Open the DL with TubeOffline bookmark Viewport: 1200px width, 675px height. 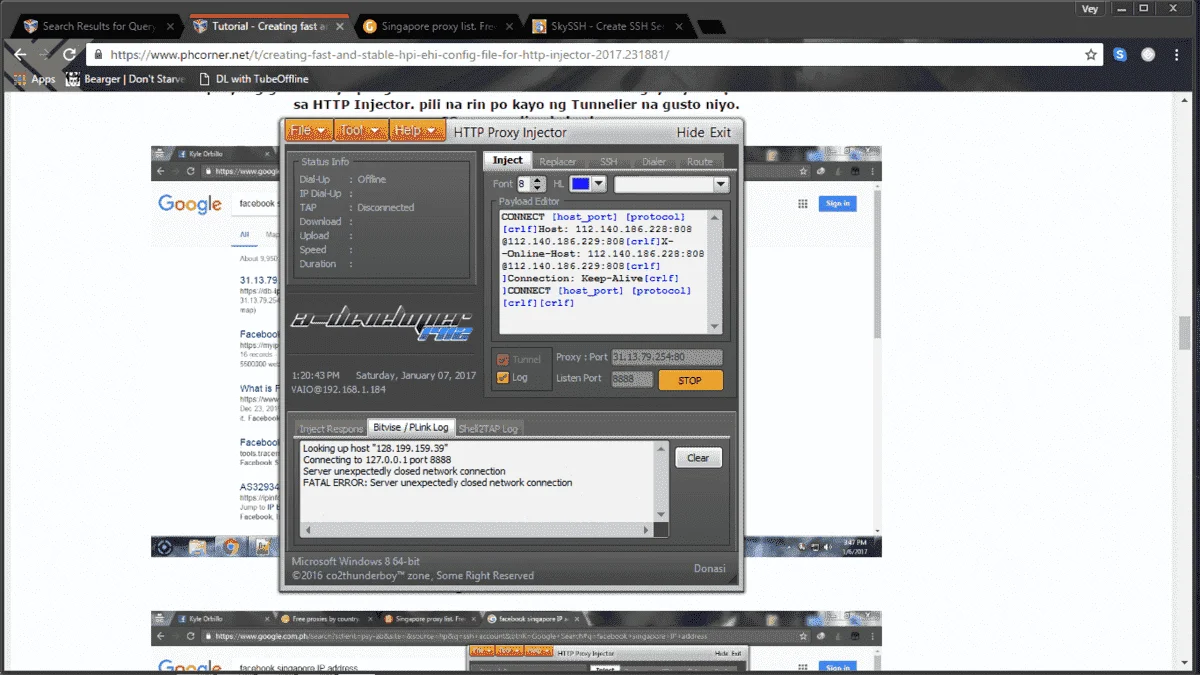[255, 79]
